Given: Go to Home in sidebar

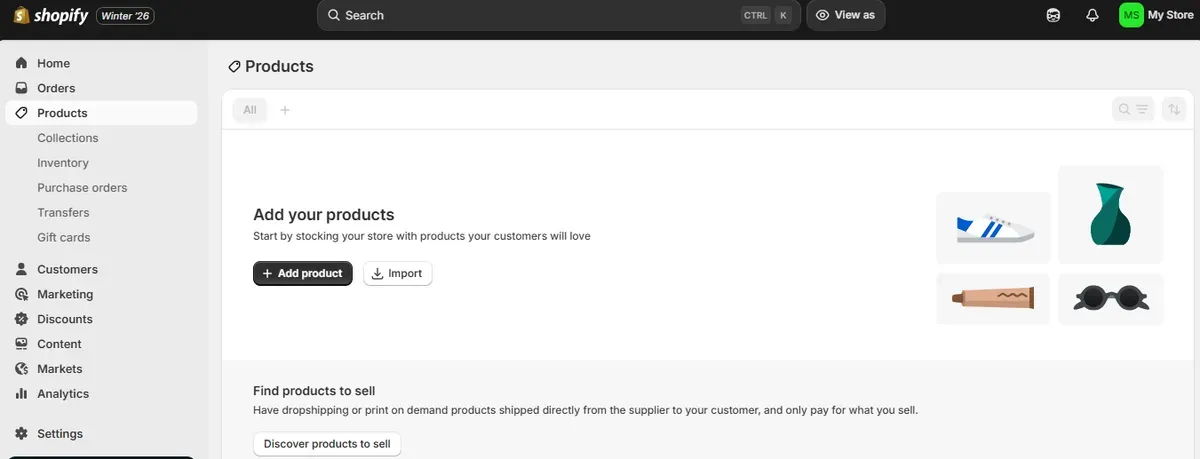Looking at the screenshot, I should 101,63.
